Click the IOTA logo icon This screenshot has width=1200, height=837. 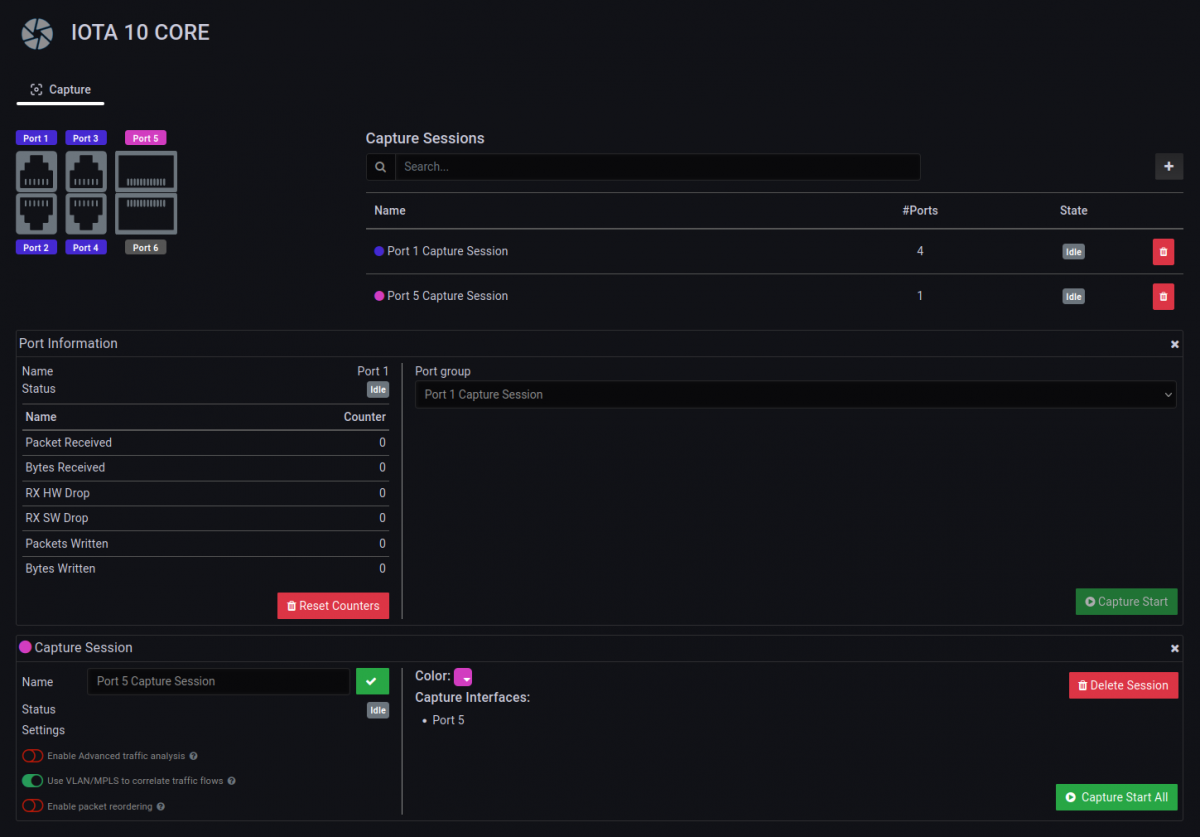tap(37, 33)
